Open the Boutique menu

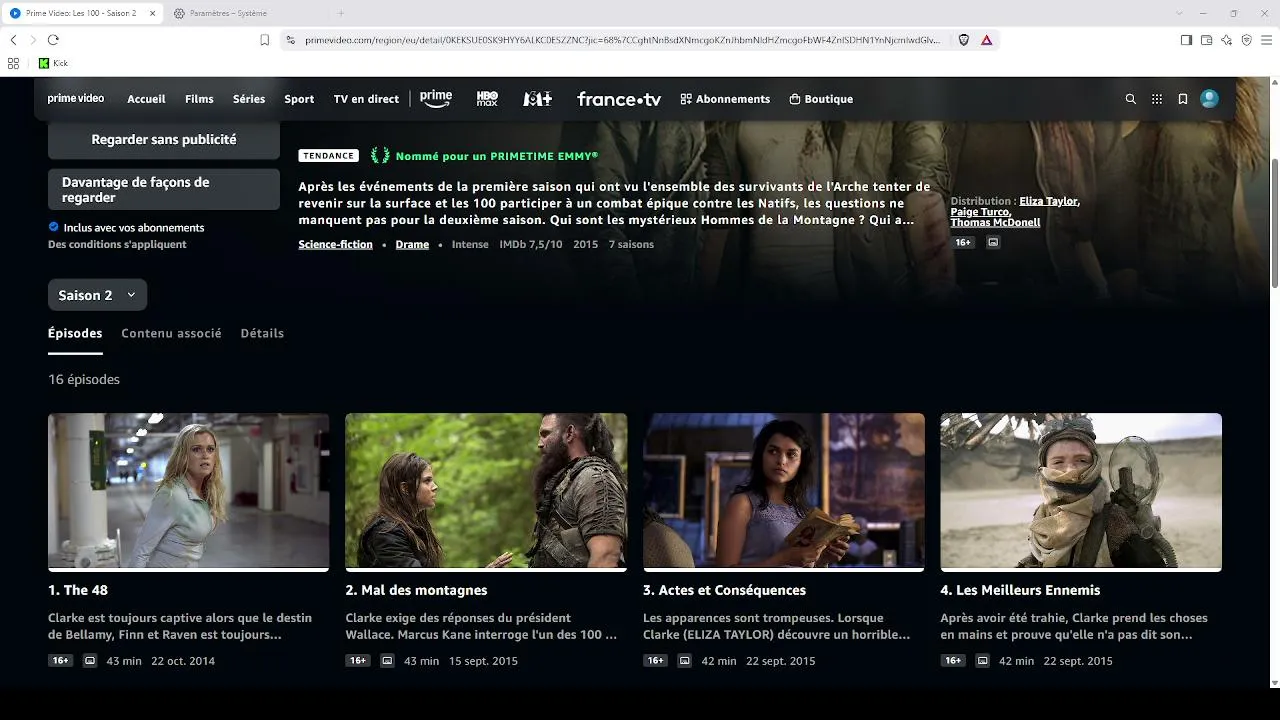(x=821, y=99)
